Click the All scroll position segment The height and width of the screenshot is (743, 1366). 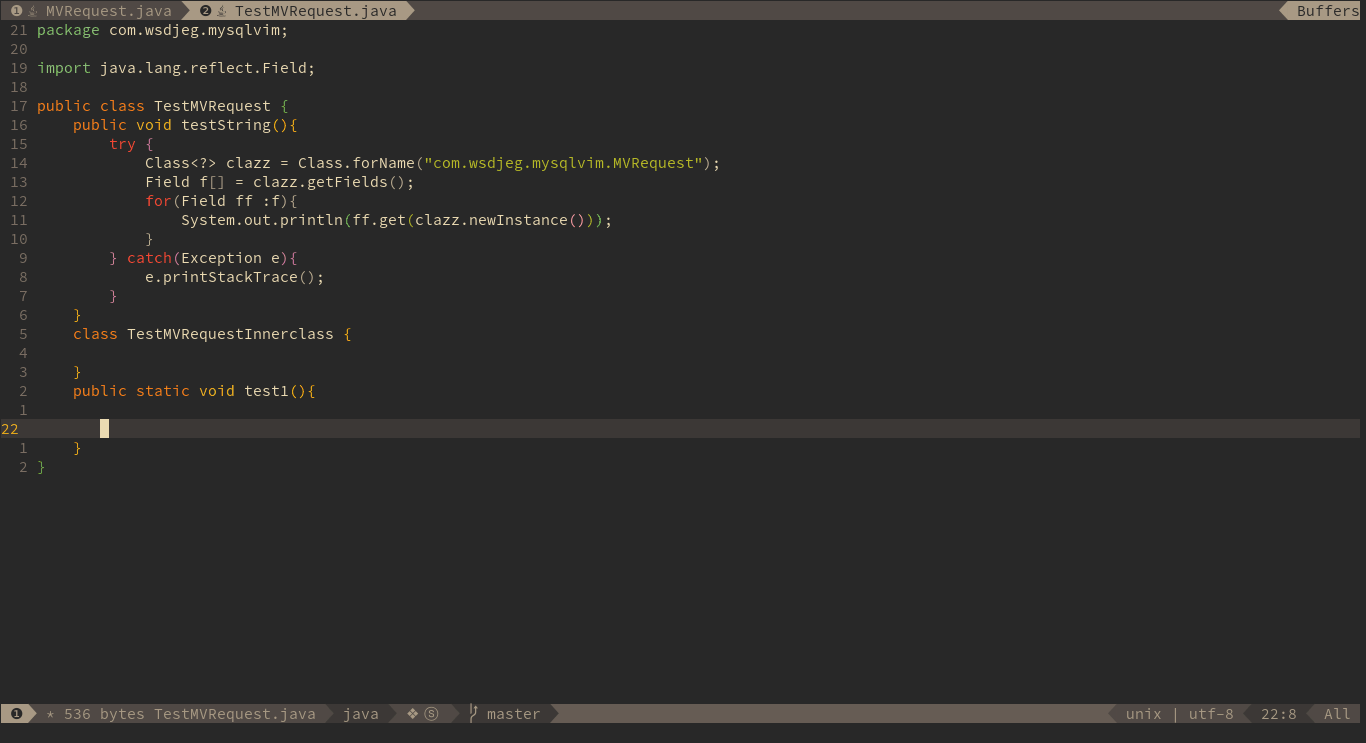pyautogui.click(x=1335, y=713)
